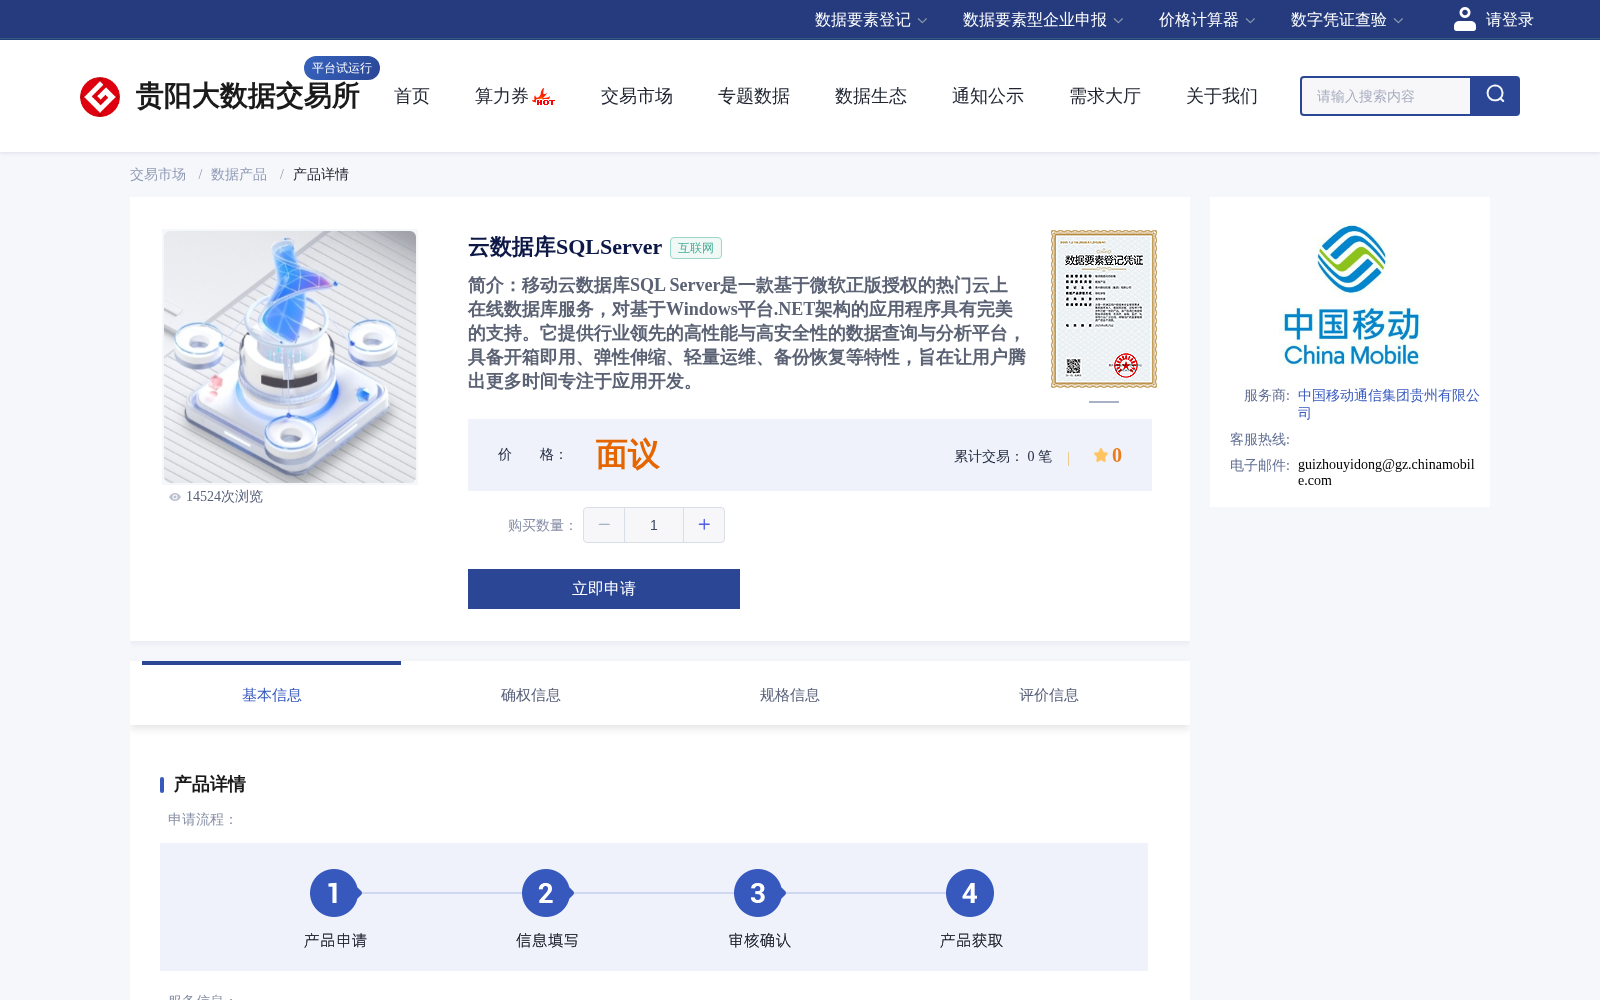The image size is (1600, 1000).
Task: Click the 累计交易: 0 笔 text
Action: [1003, 456]
